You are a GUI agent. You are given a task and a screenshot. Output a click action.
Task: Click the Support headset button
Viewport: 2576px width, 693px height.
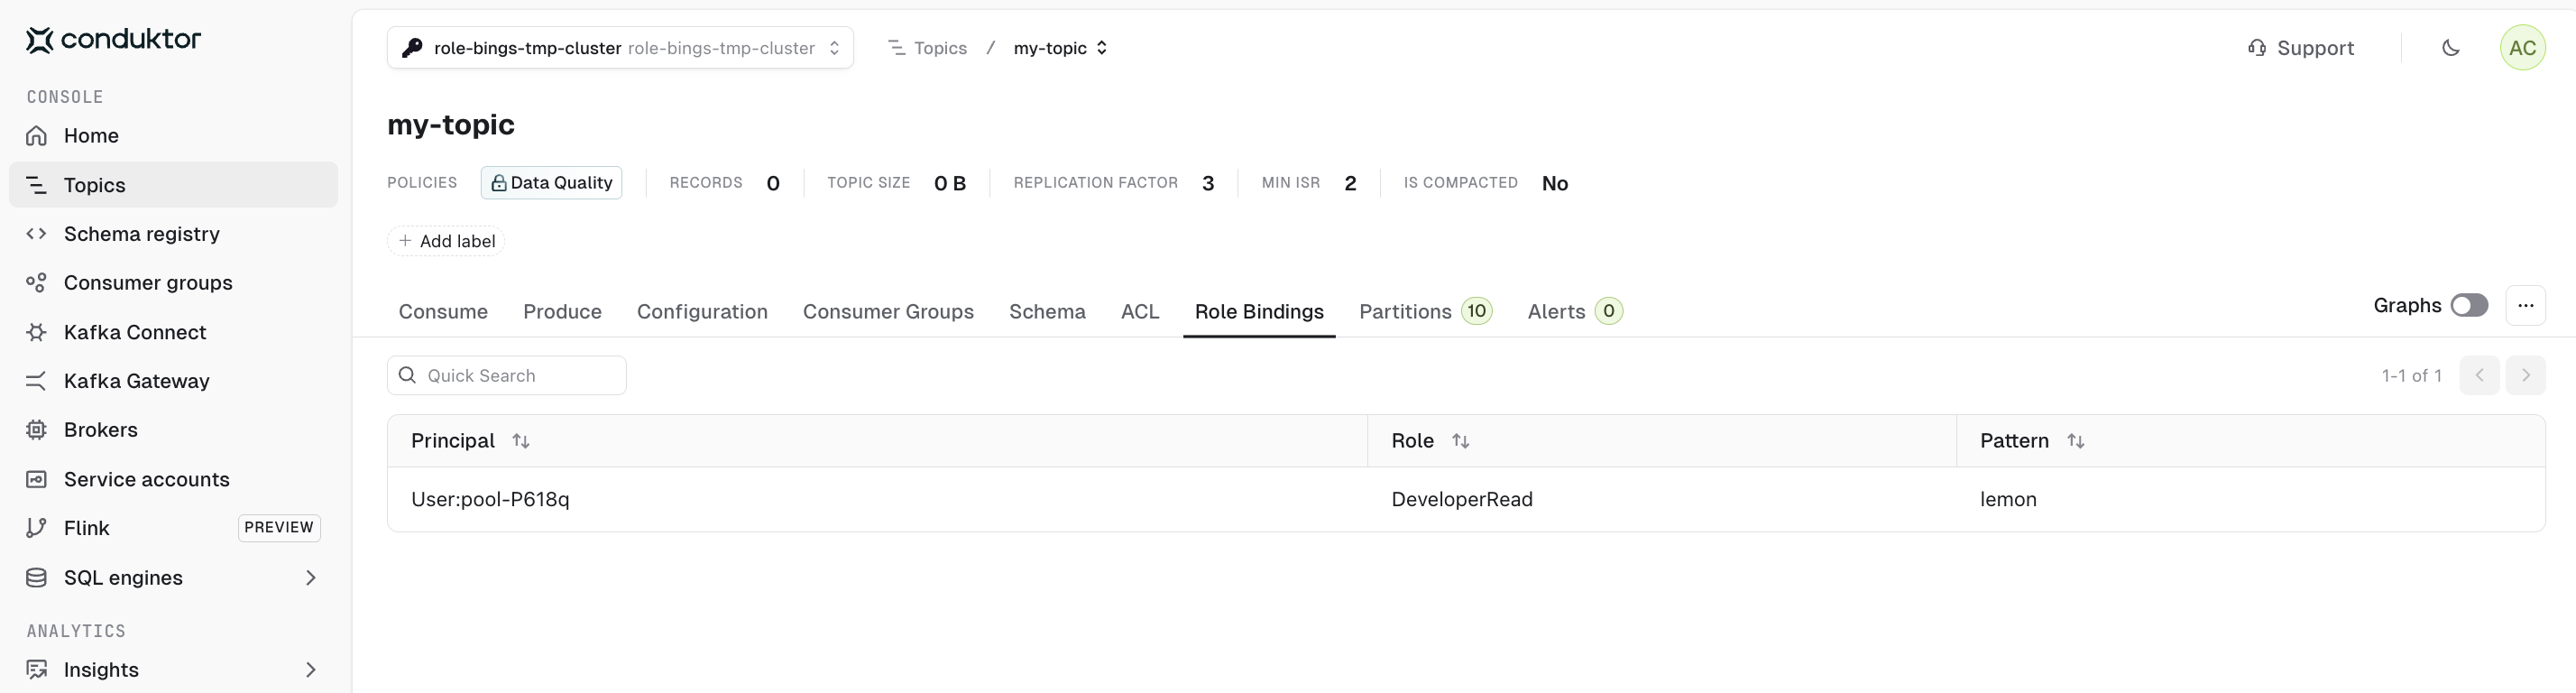[x=2300, y=48]
